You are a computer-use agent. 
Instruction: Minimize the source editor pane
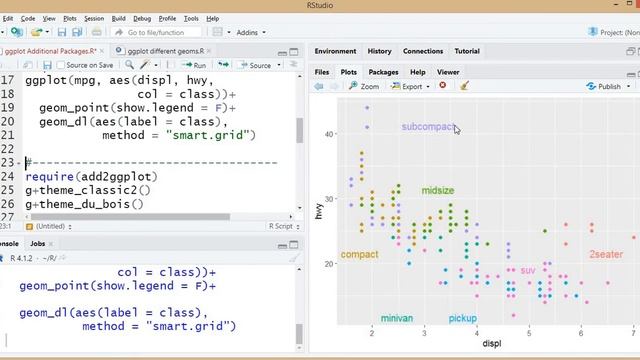(282, 53)
